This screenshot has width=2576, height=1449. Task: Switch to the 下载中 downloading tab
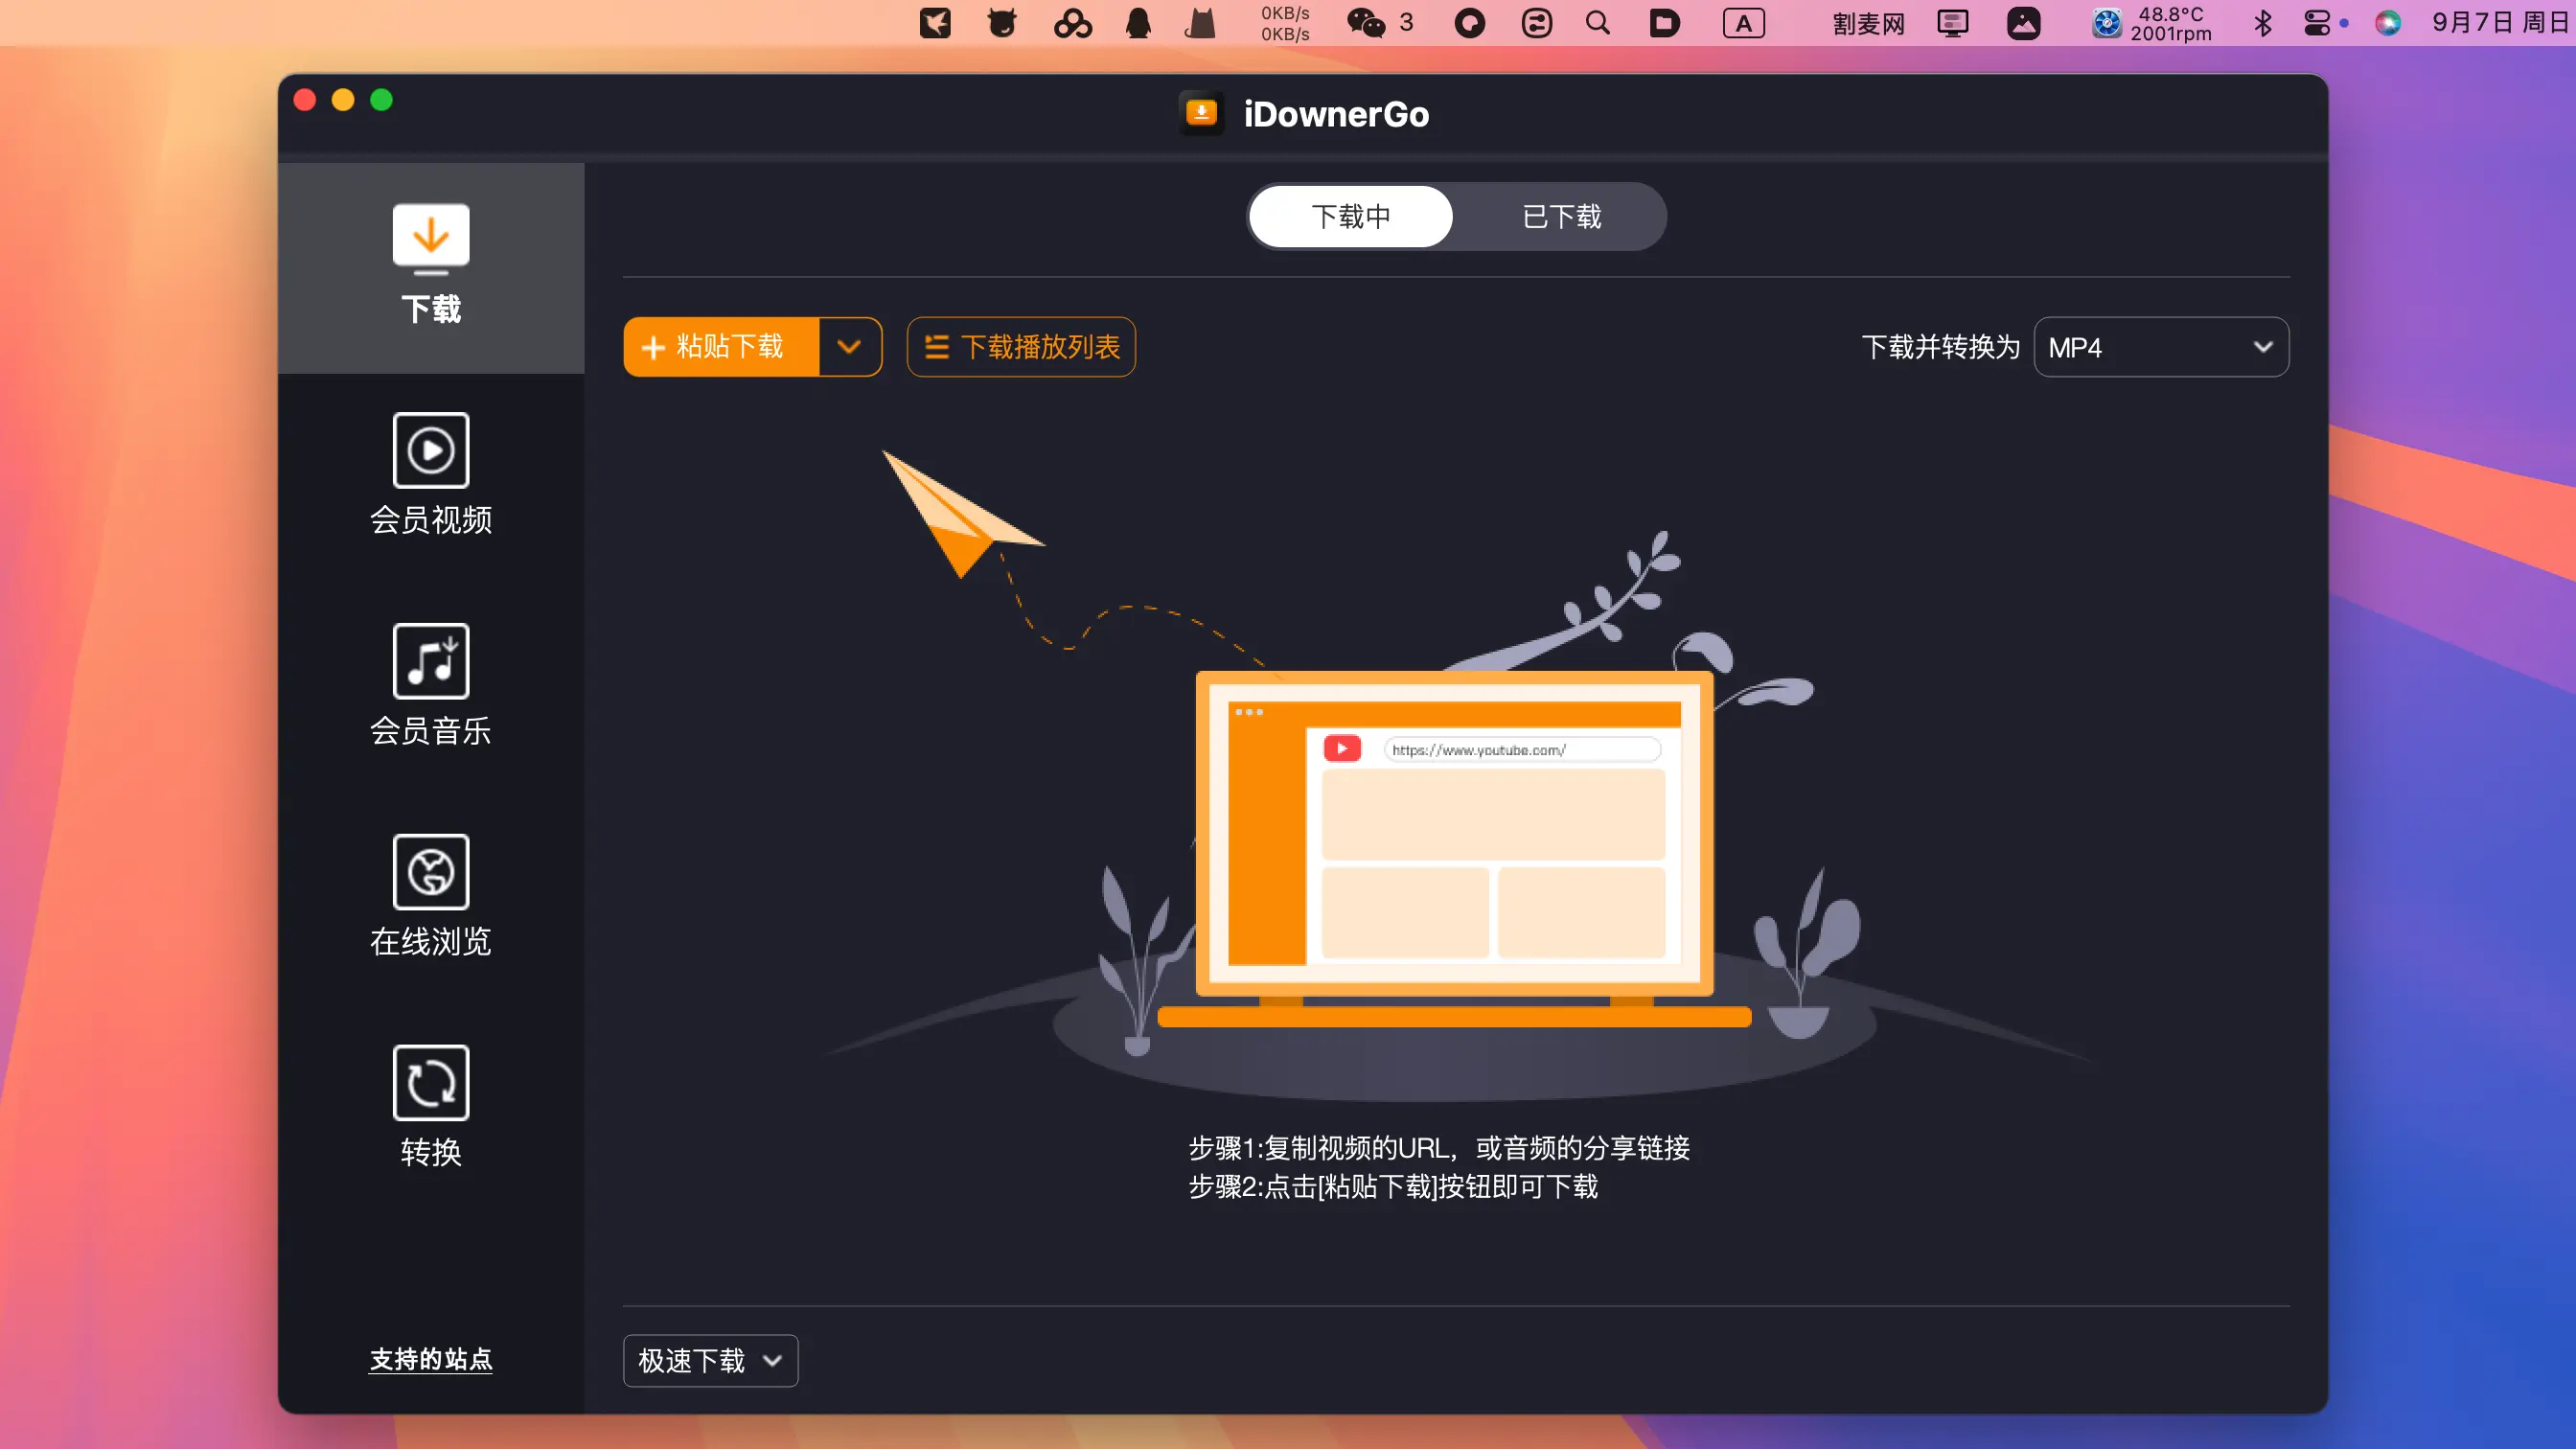[1351, 216]
